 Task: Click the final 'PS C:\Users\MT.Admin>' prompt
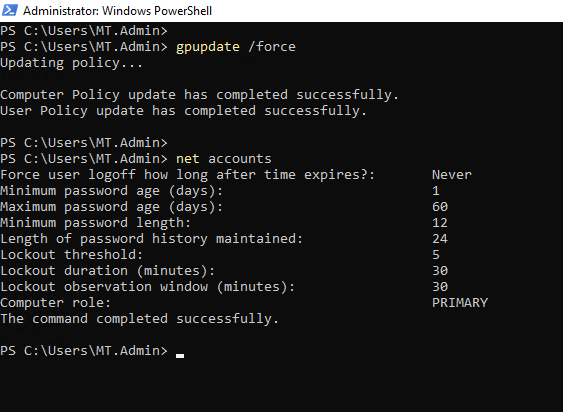click(x=84, y=351)
